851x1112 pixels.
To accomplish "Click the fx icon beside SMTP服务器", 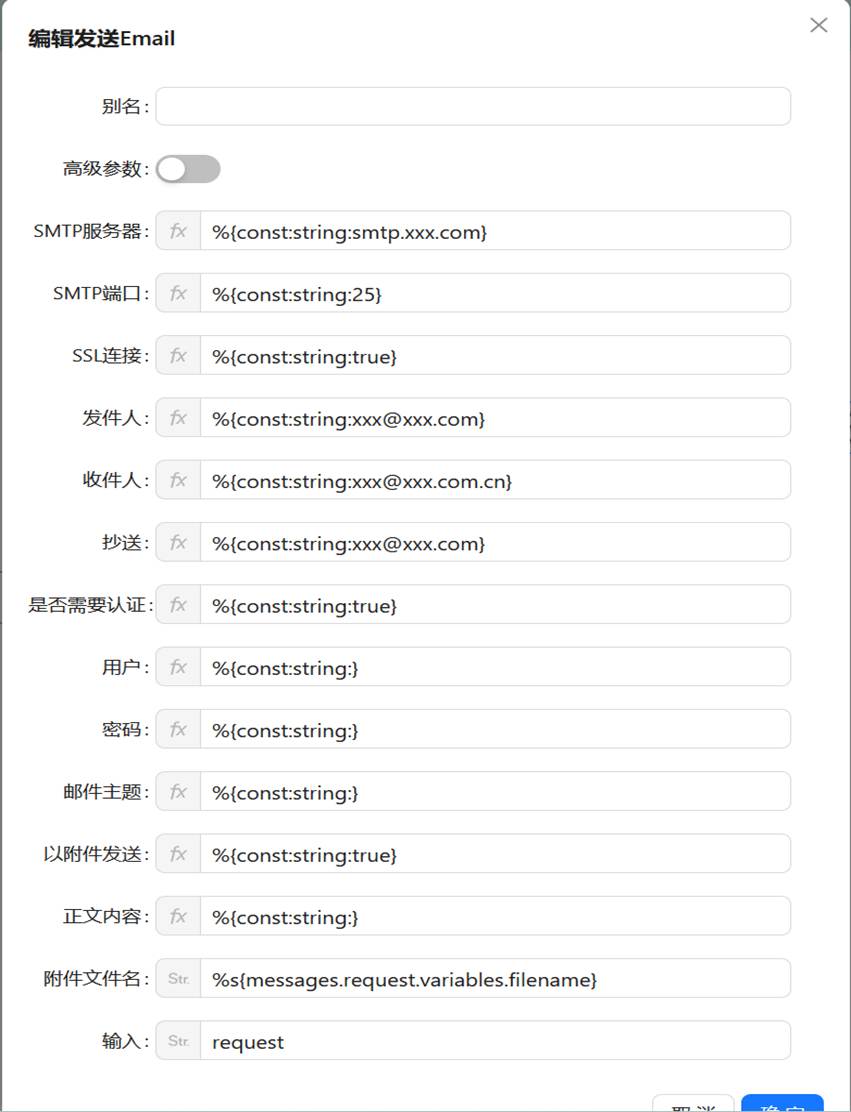I will point(178,231).
